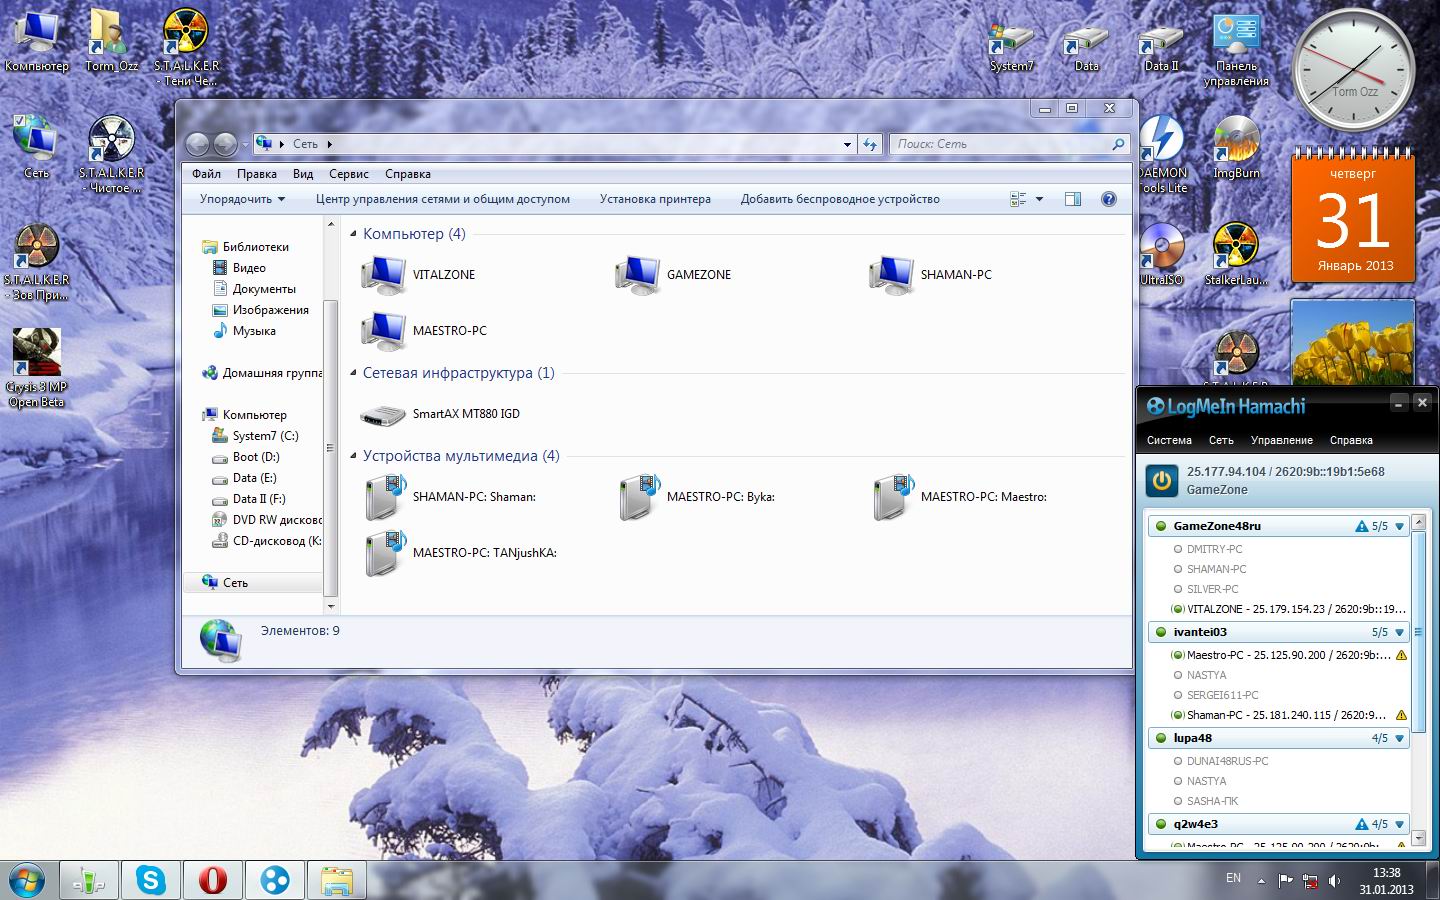The image size is (1440, 900).
Task: Click the refresh button beside address bar
Action: (x=870, y=144)
